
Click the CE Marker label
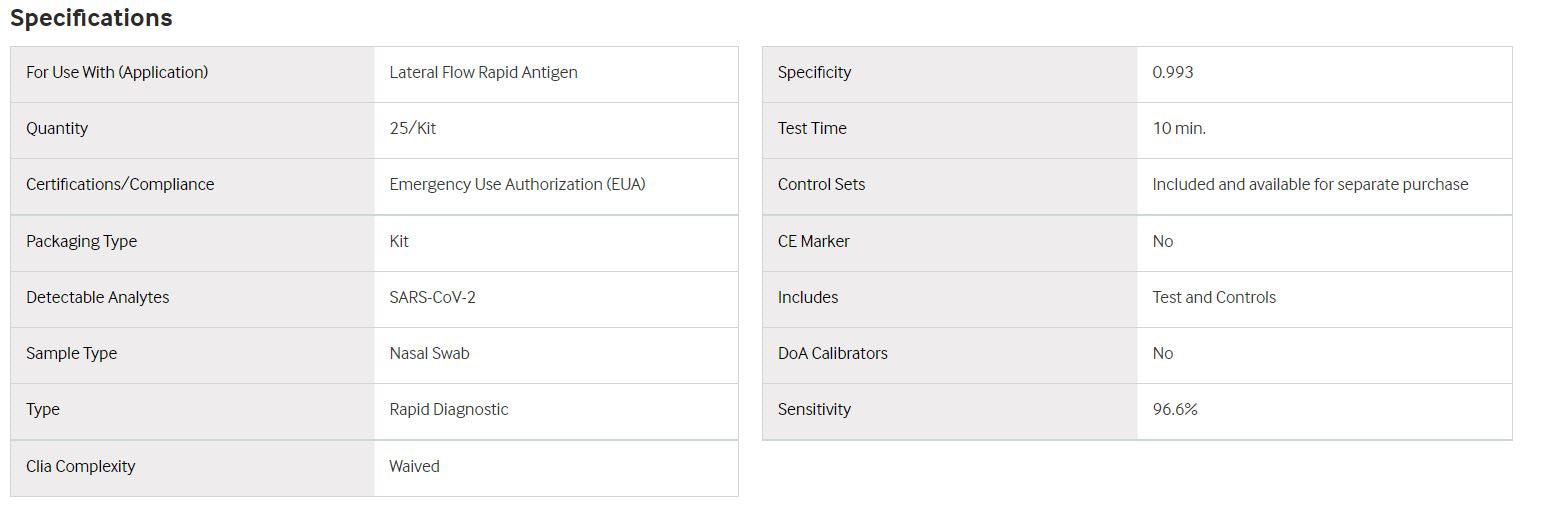click(x=813, y=241)
